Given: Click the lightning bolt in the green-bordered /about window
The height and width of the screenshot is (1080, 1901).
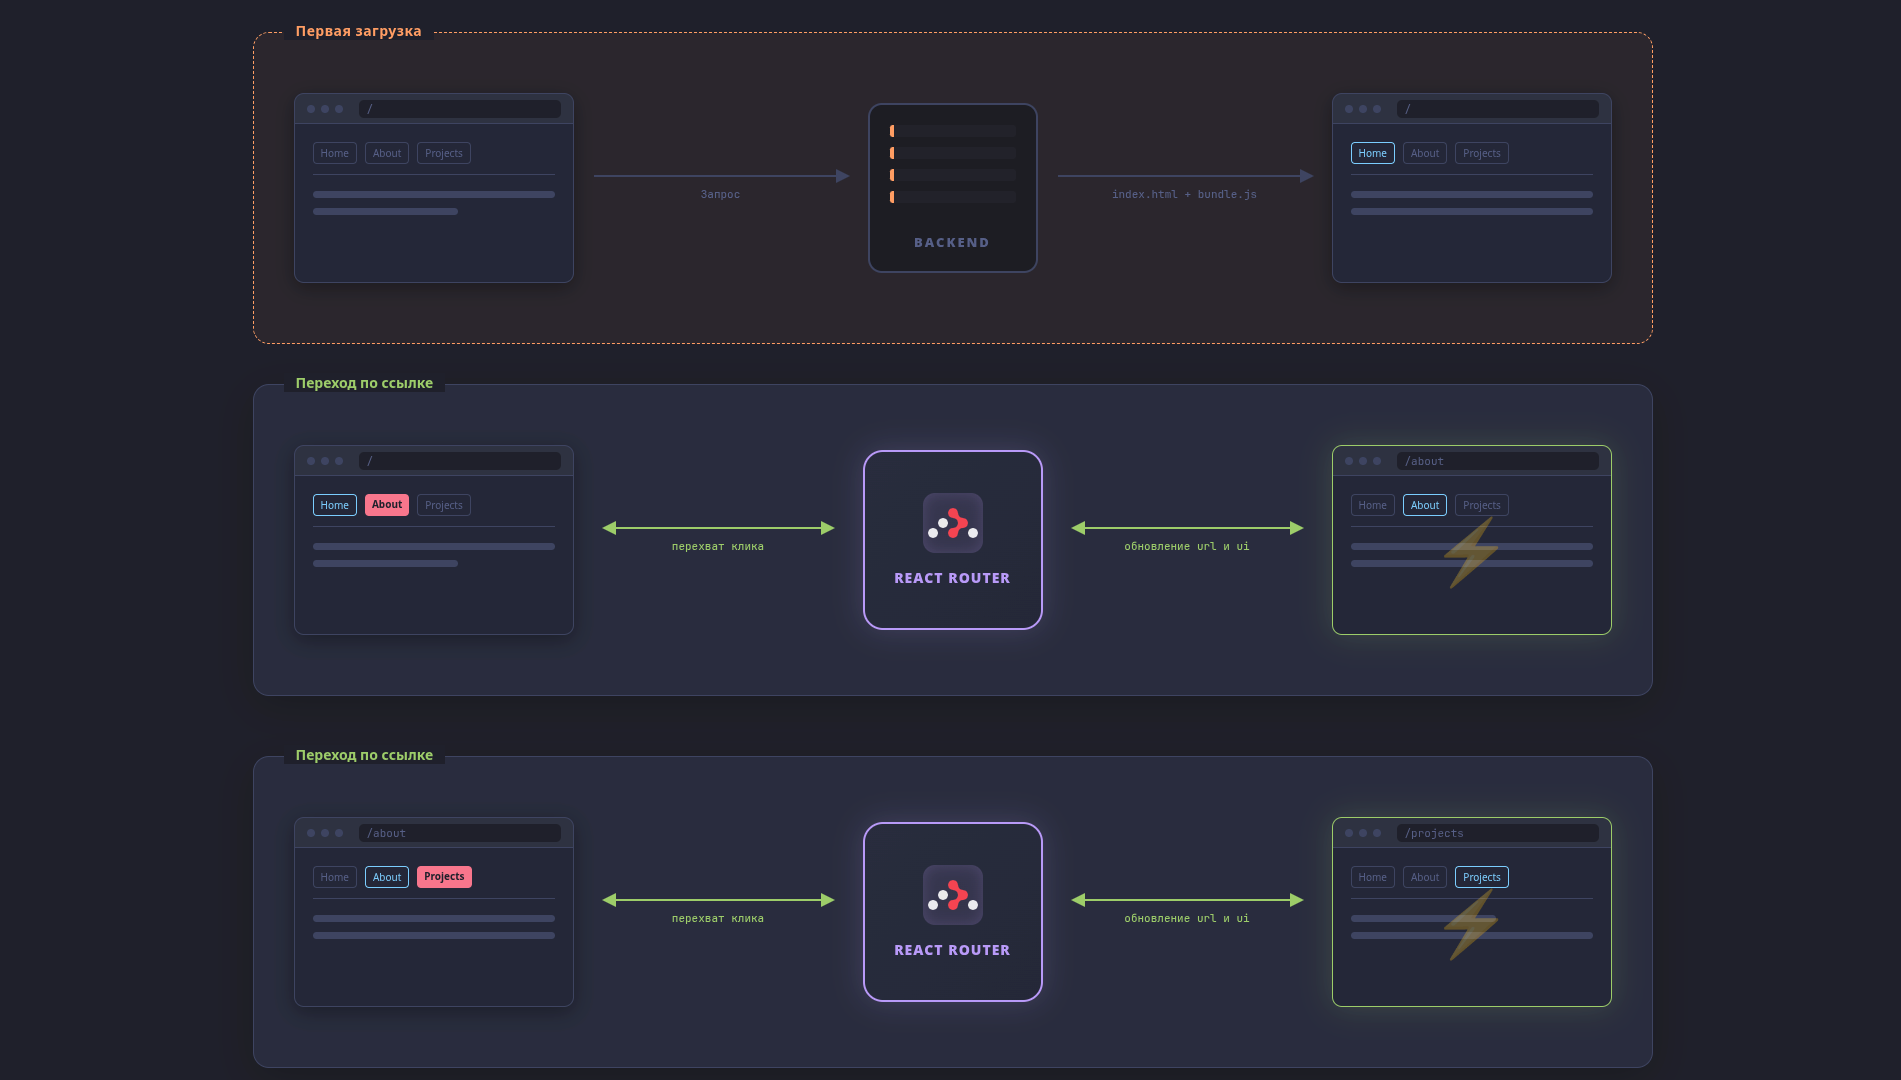Looking at the screenshot, I should [x=1470, y=552].
